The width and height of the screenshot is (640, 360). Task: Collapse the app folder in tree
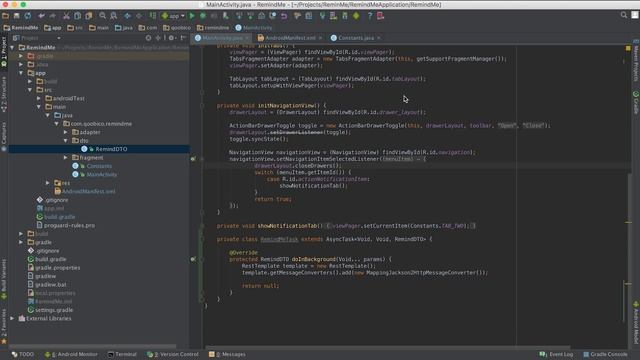click(x=21, y=73)
